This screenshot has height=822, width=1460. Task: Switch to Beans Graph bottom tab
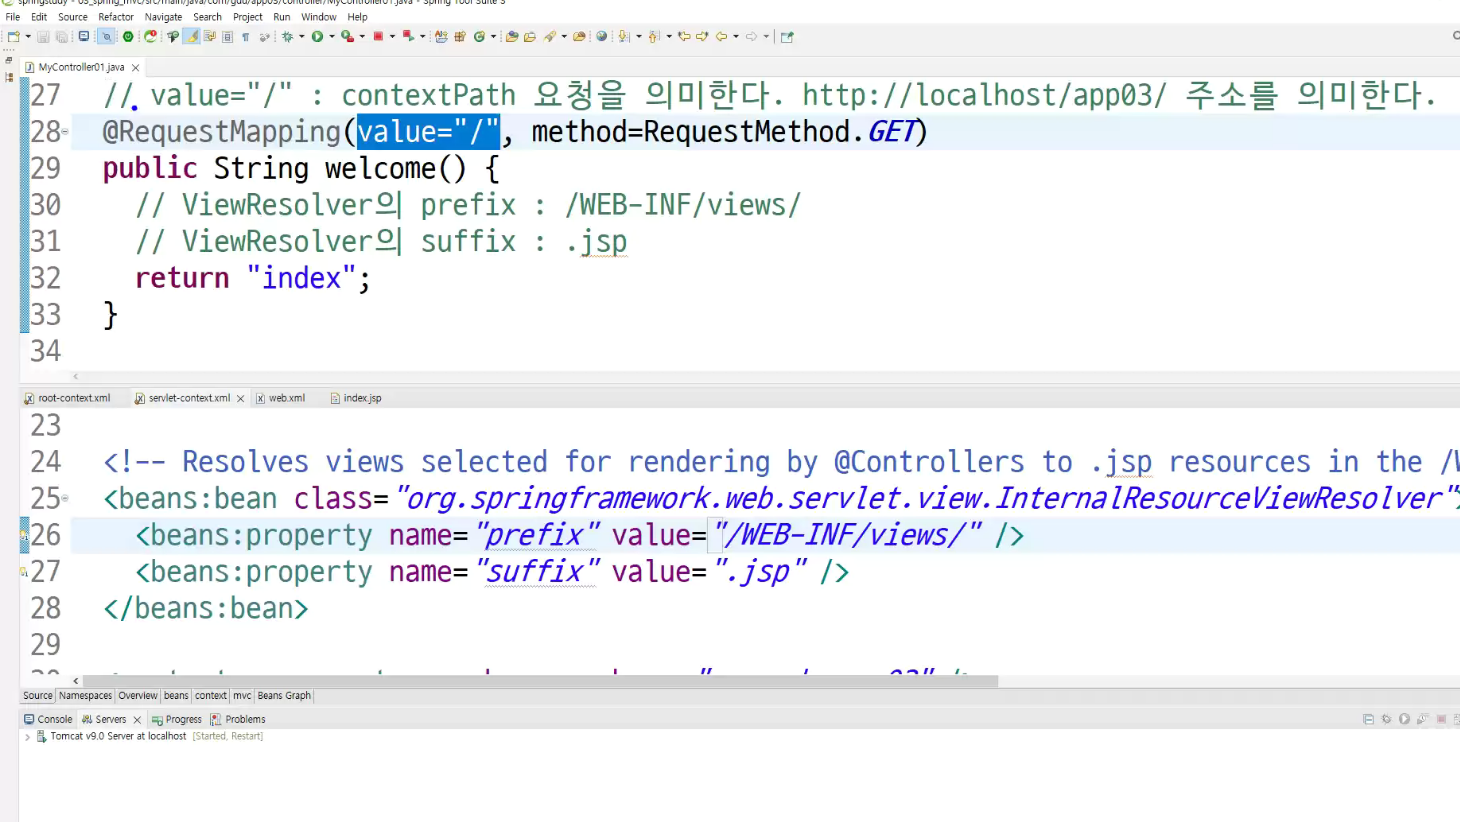click(x=284, y=696)
